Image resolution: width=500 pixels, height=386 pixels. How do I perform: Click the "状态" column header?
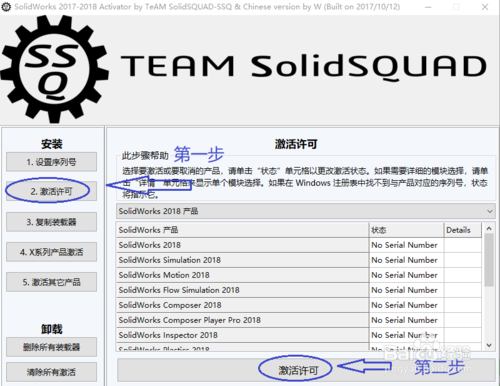tap(406, 230)
